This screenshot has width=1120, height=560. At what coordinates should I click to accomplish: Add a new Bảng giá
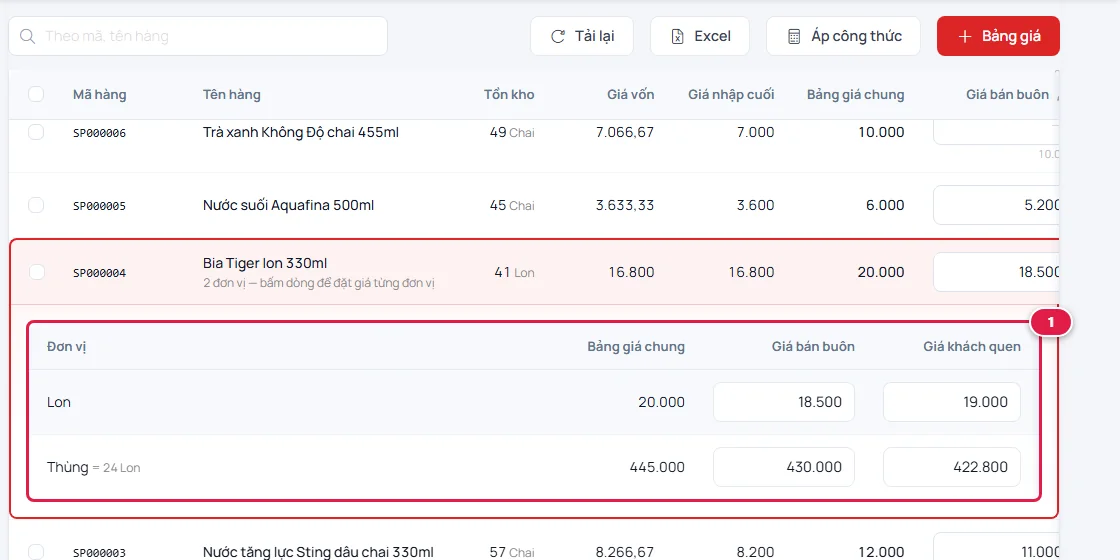[998, 36]
